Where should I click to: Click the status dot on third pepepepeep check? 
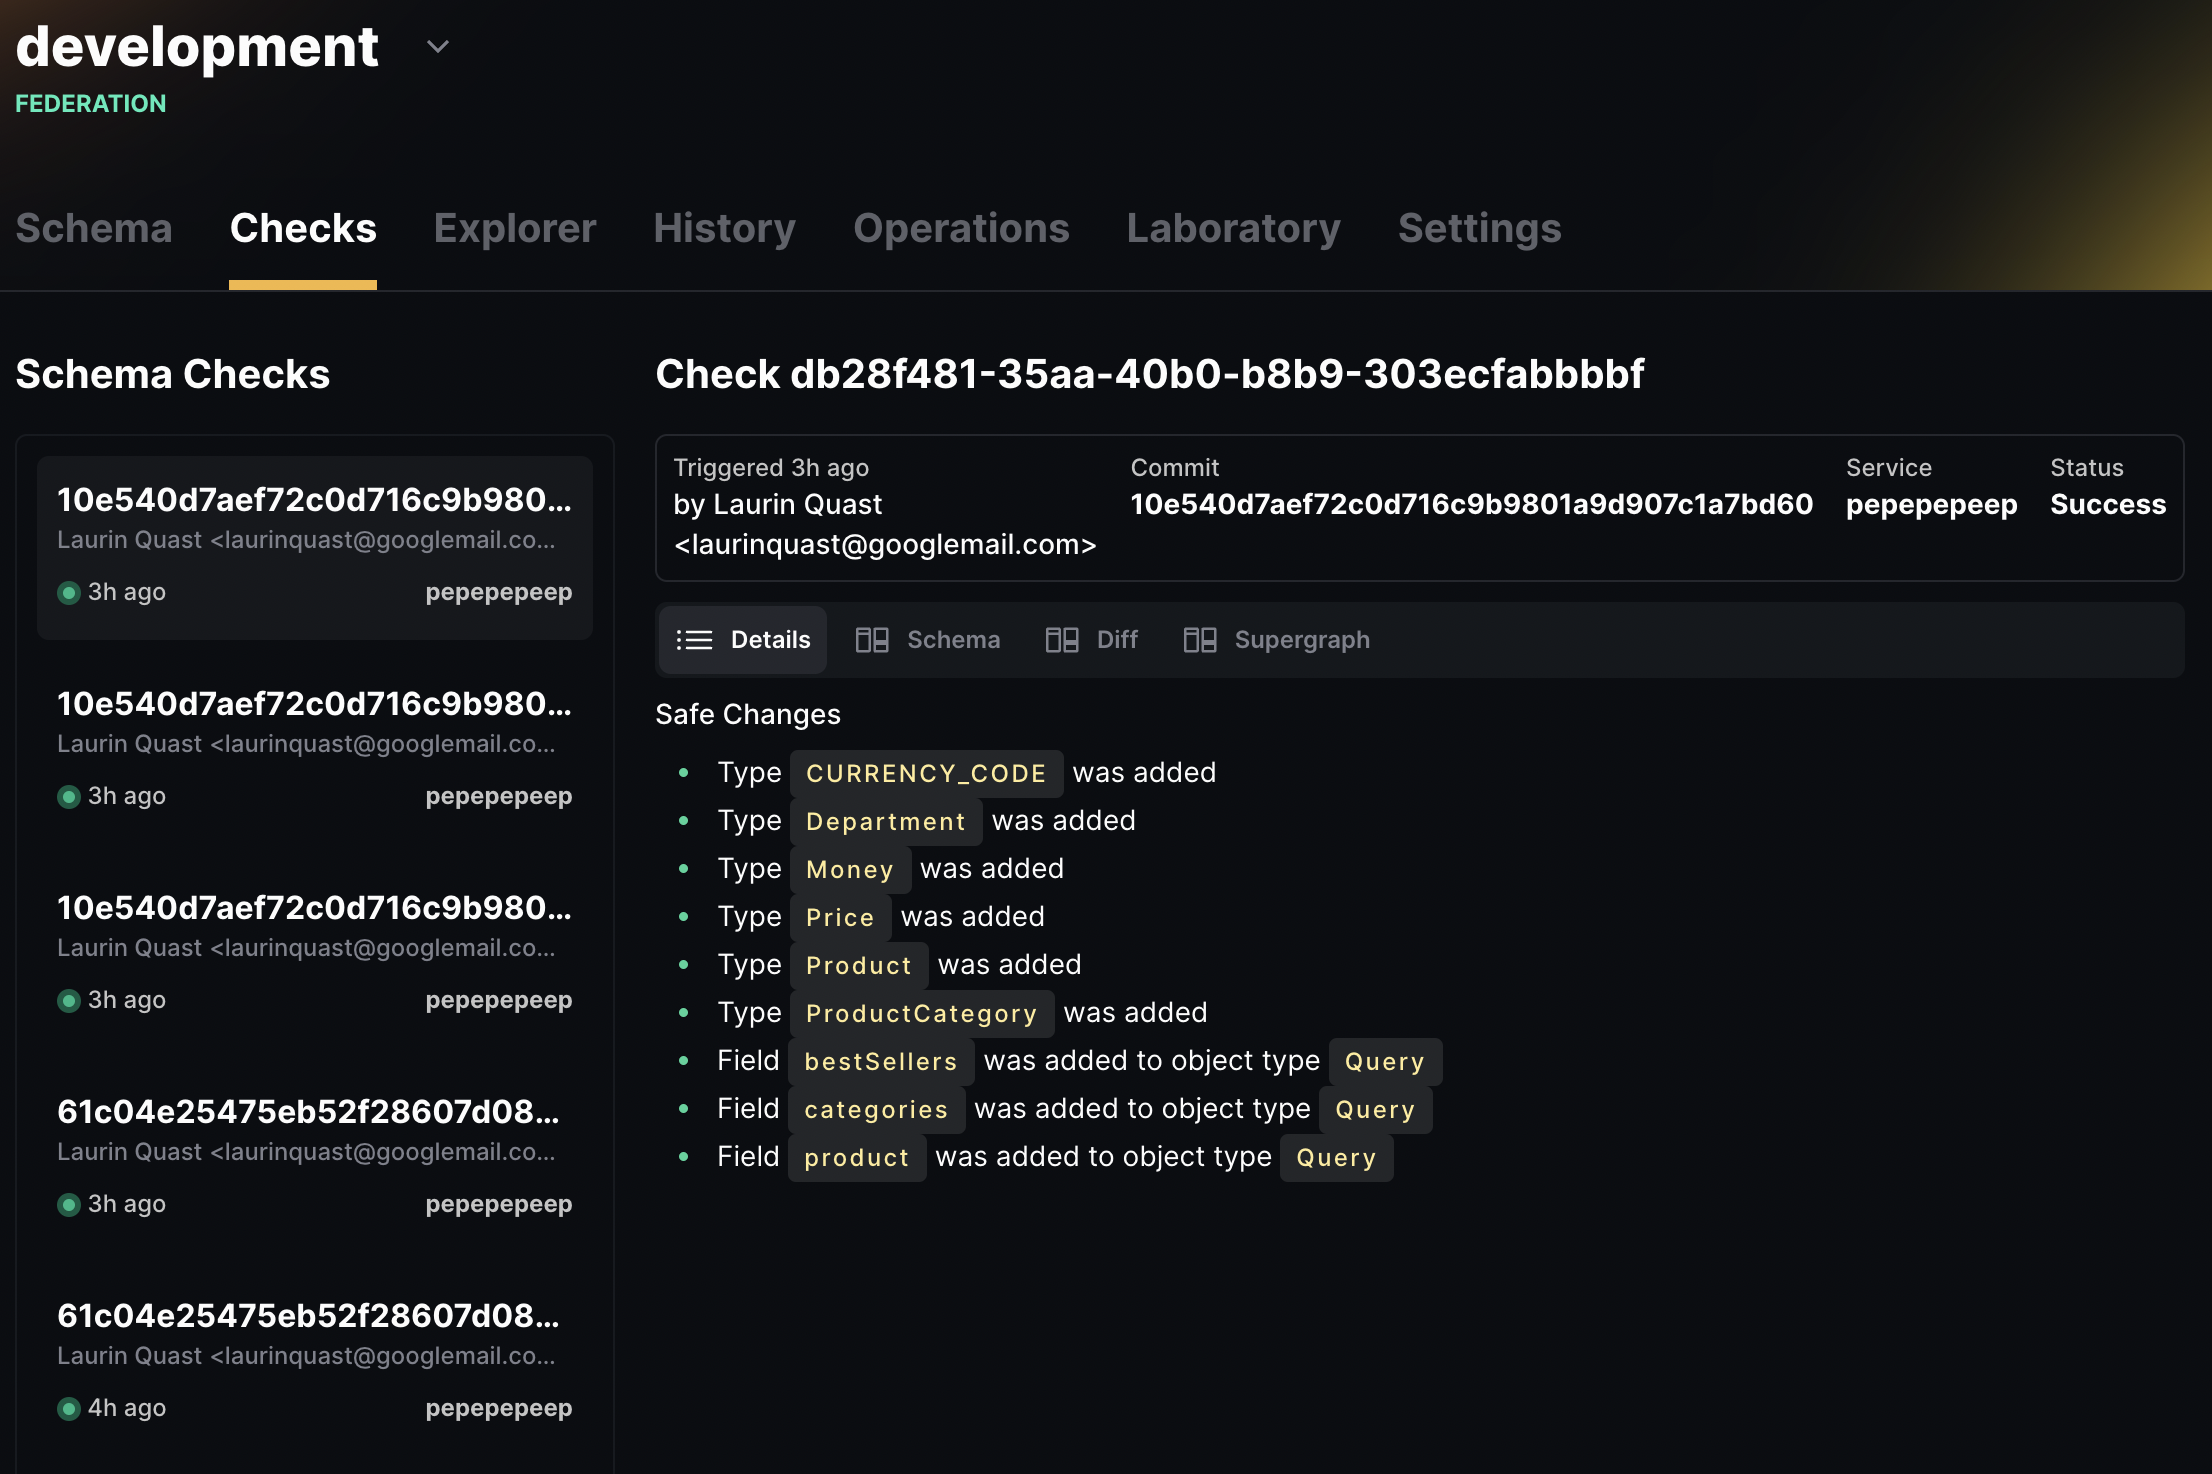[x=68, y=1000]
